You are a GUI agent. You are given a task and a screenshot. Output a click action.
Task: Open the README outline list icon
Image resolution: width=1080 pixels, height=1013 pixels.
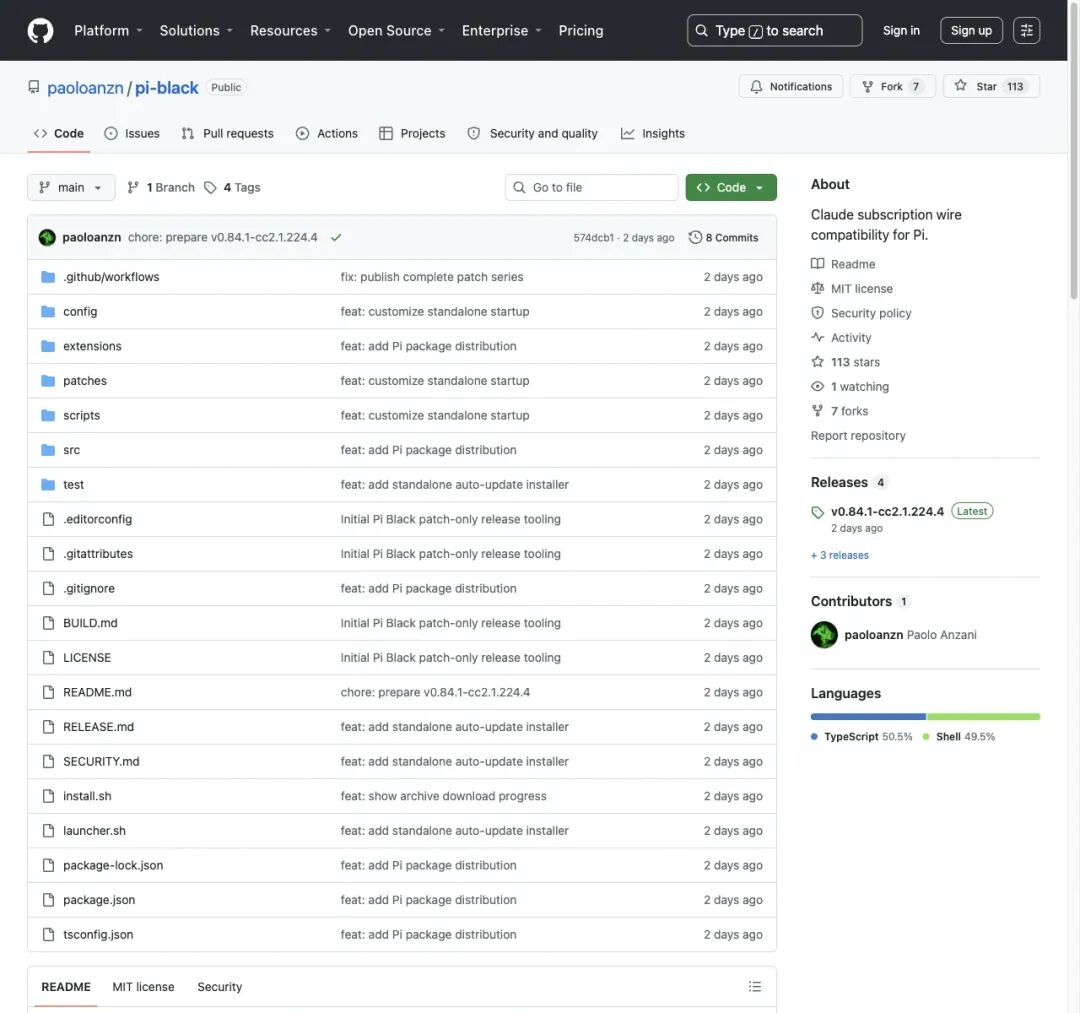coord(754,987)
